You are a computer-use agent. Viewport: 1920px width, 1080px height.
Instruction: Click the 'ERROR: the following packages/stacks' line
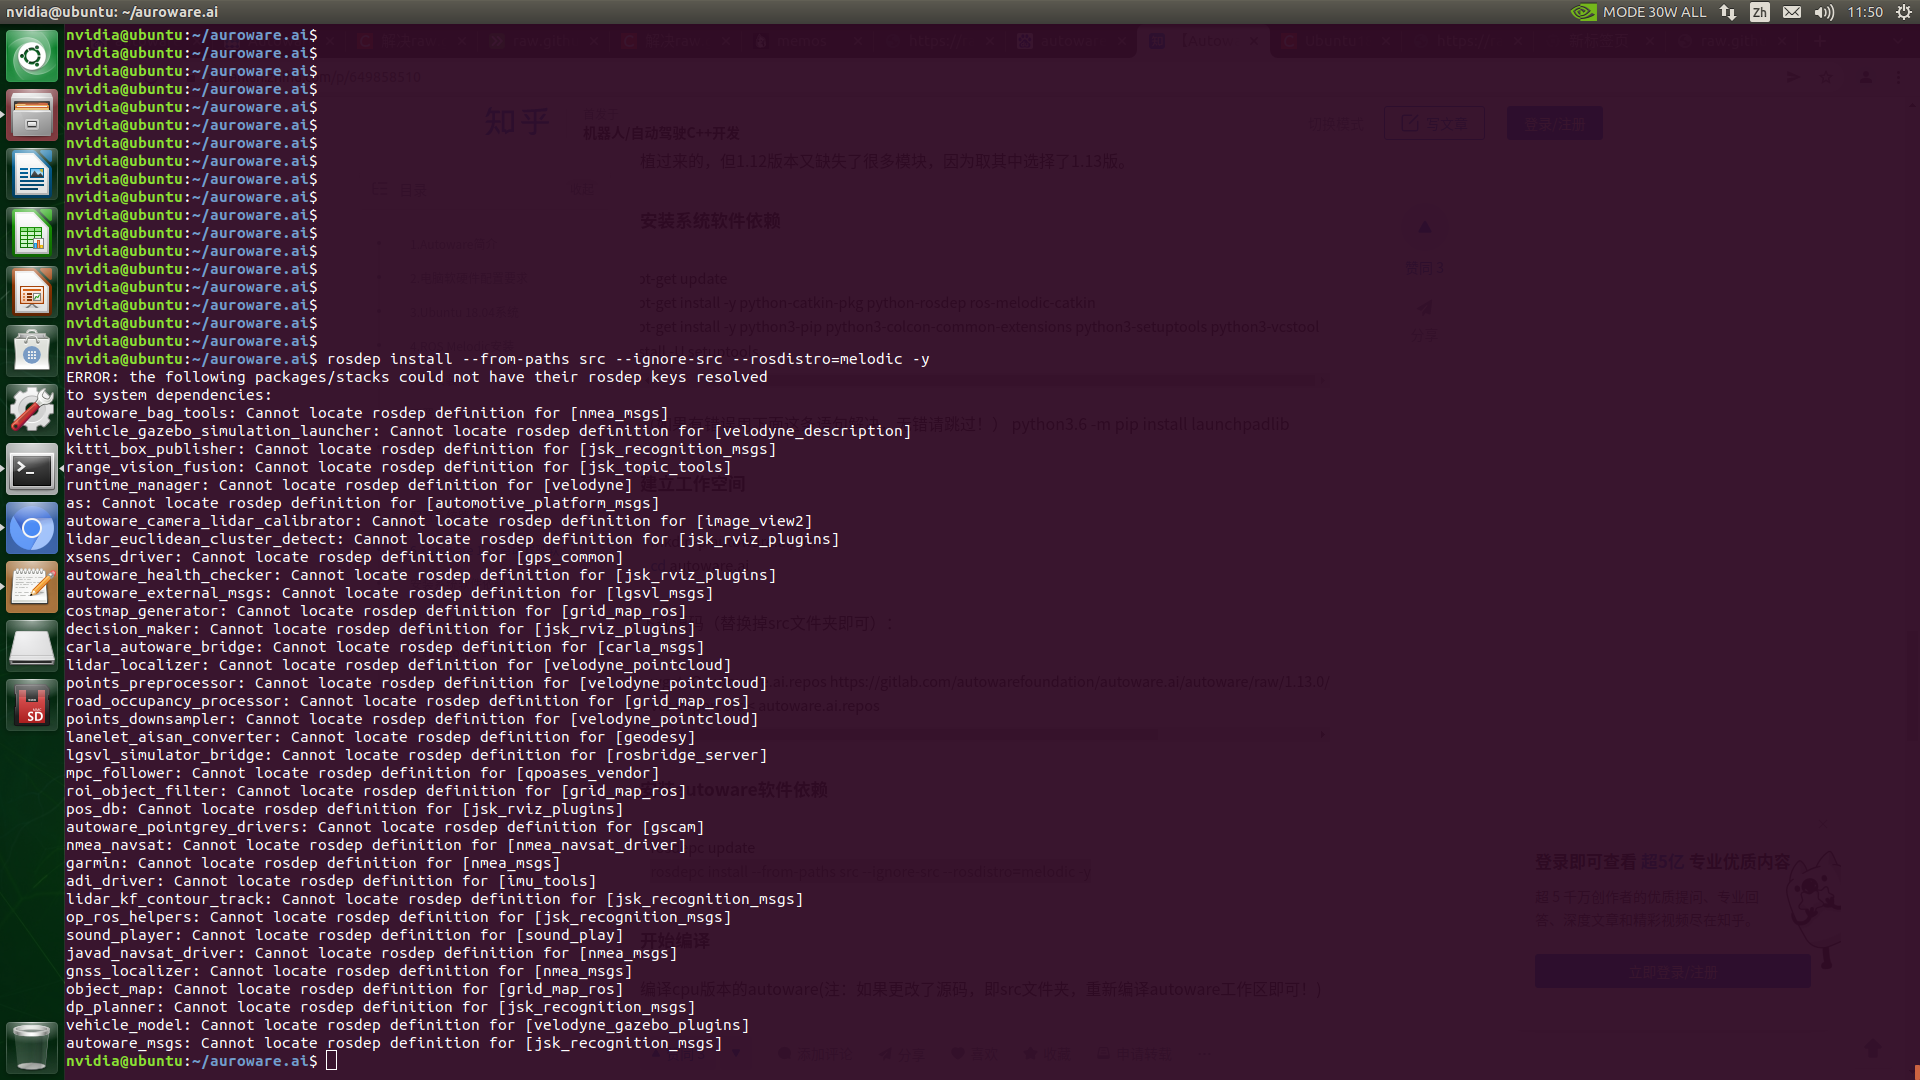[x=417, y=377]
